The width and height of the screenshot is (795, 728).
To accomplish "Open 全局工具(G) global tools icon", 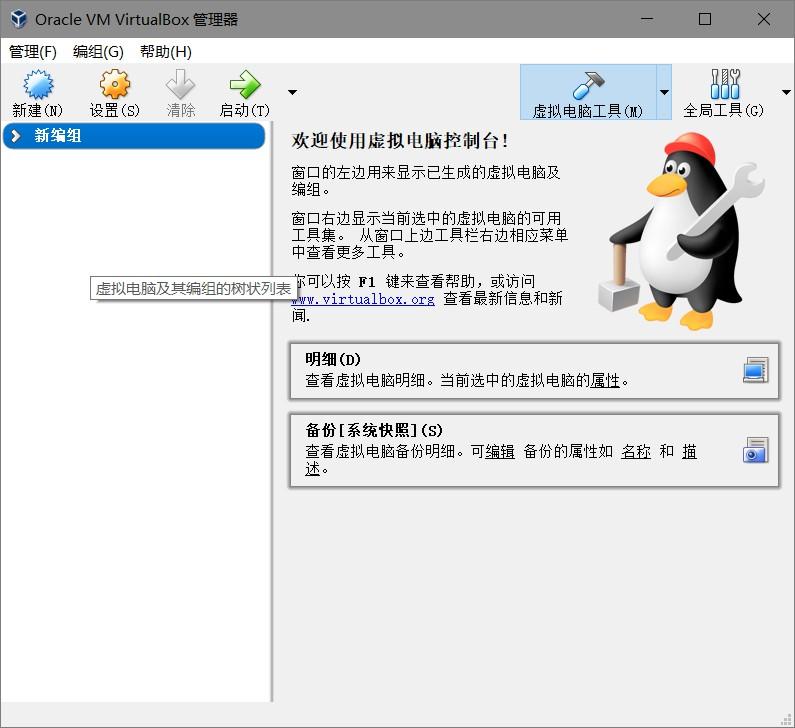I will click(x=725, y=84).
